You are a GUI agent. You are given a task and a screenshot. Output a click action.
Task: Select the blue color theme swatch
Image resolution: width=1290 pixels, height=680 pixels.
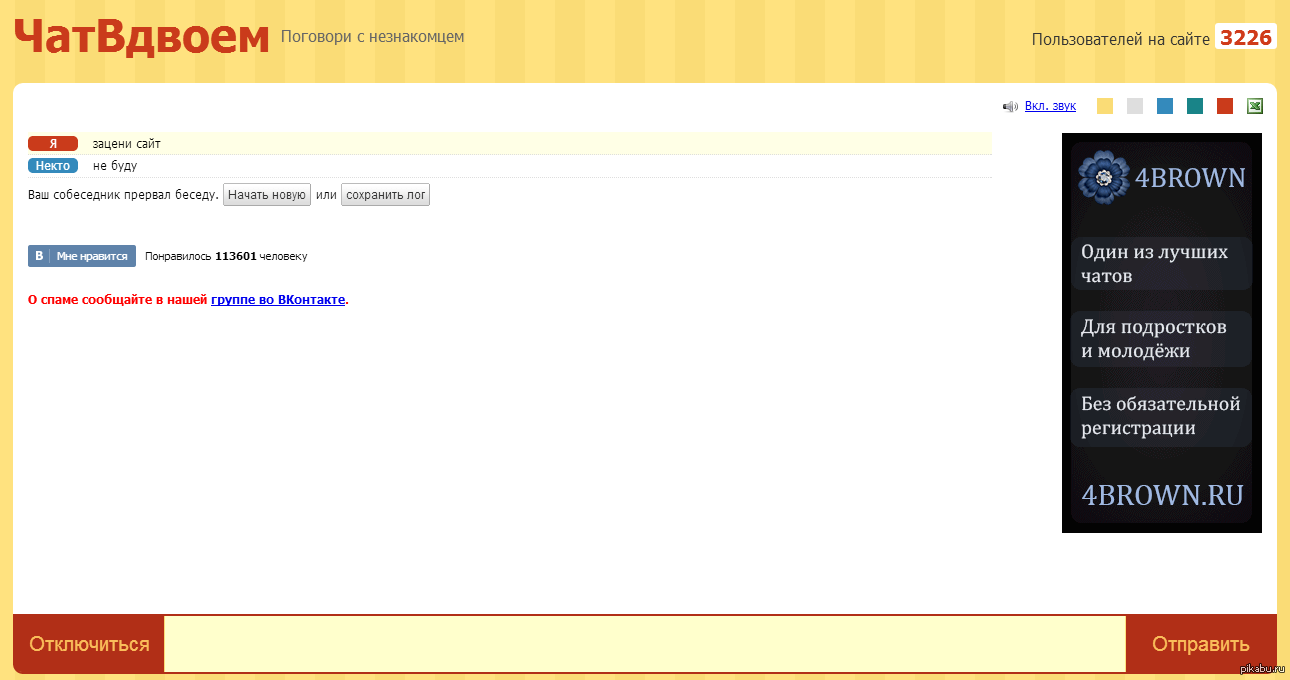click(x=1165, y=106)
